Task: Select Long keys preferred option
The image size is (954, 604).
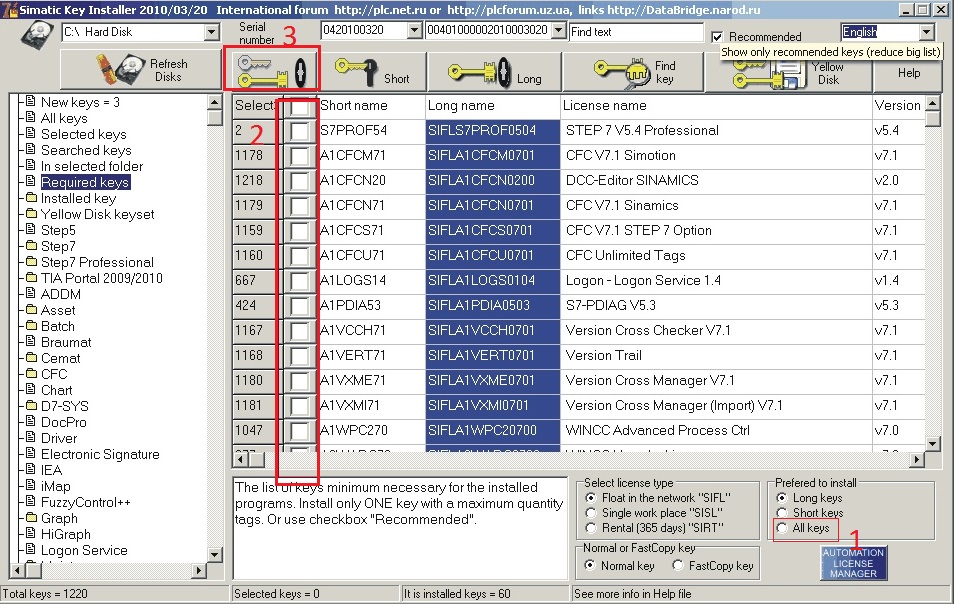Action: (x=782, y=498)
